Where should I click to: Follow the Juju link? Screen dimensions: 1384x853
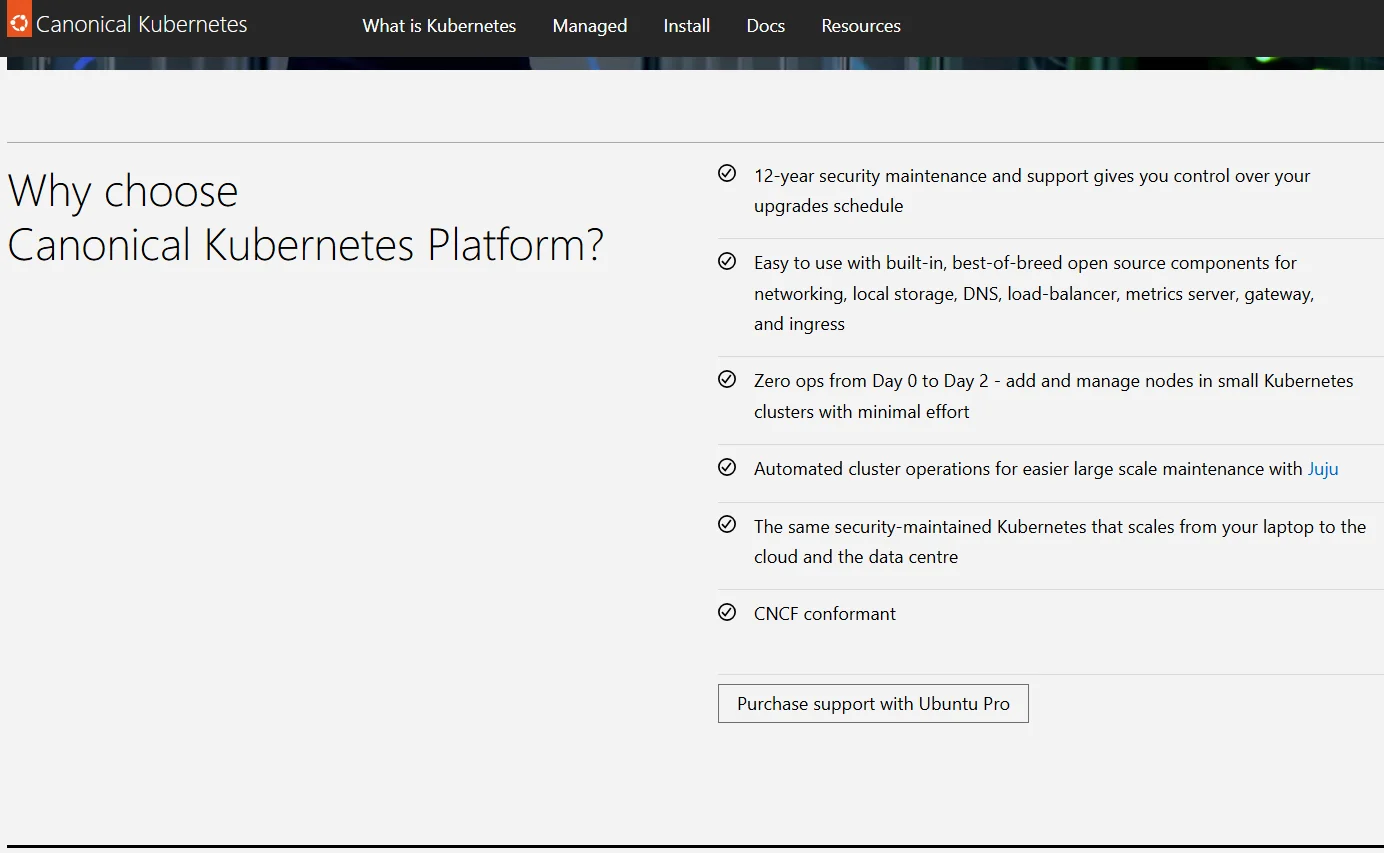1323,469
